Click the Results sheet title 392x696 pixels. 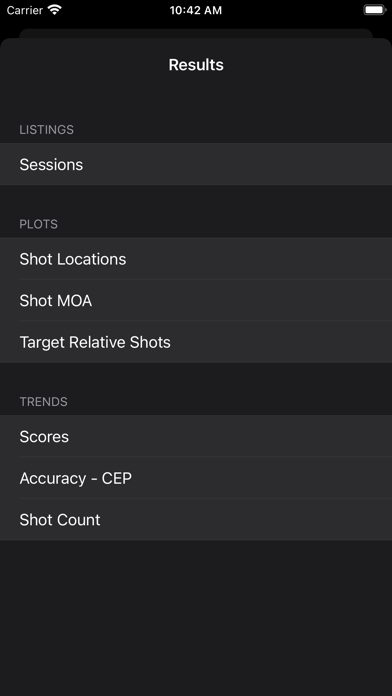click(x=196, y=65)
